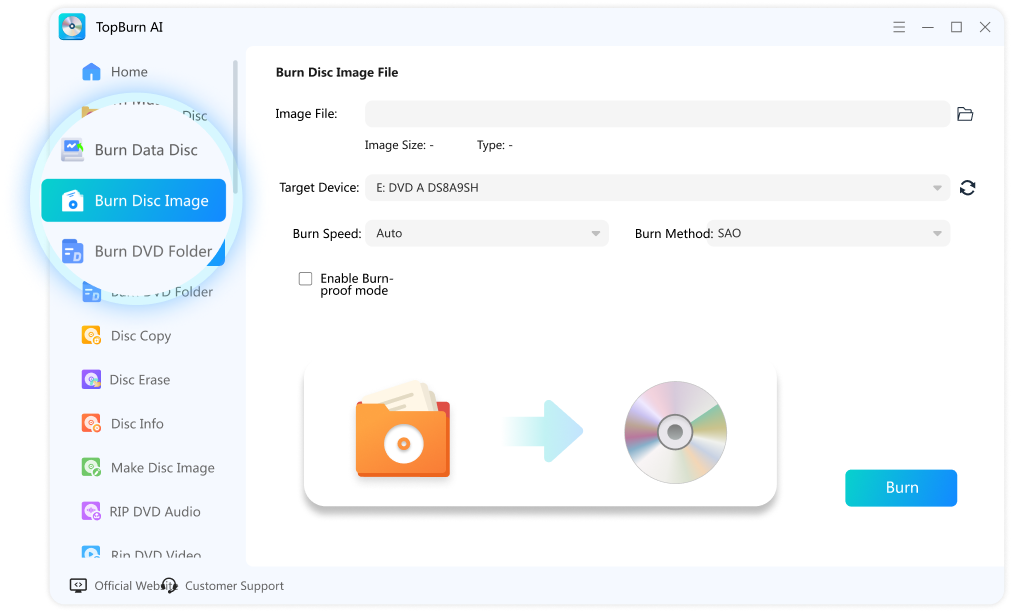The image size is (1011, 611).
Task: Click the Make Disc Image icon
Action: pos(91,468)
